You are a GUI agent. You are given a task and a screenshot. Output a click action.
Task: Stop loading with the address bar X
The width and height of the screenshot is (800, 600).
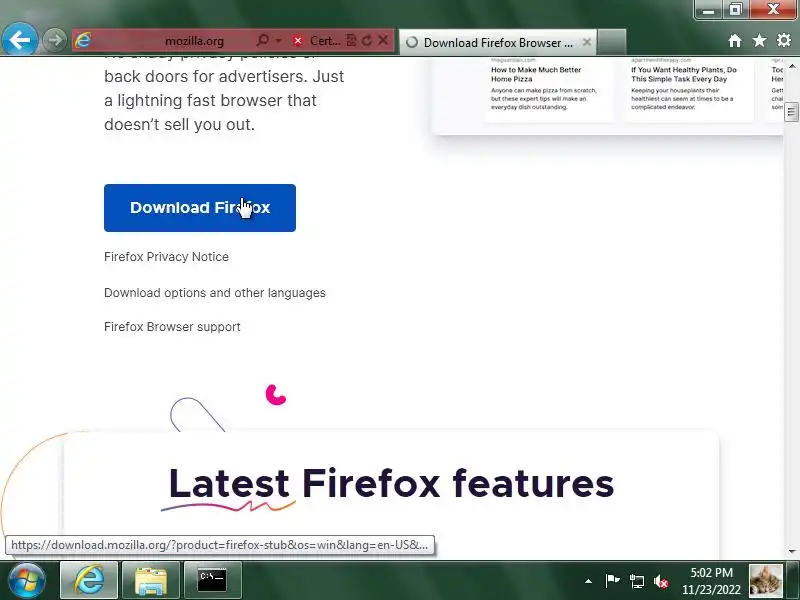383,40
